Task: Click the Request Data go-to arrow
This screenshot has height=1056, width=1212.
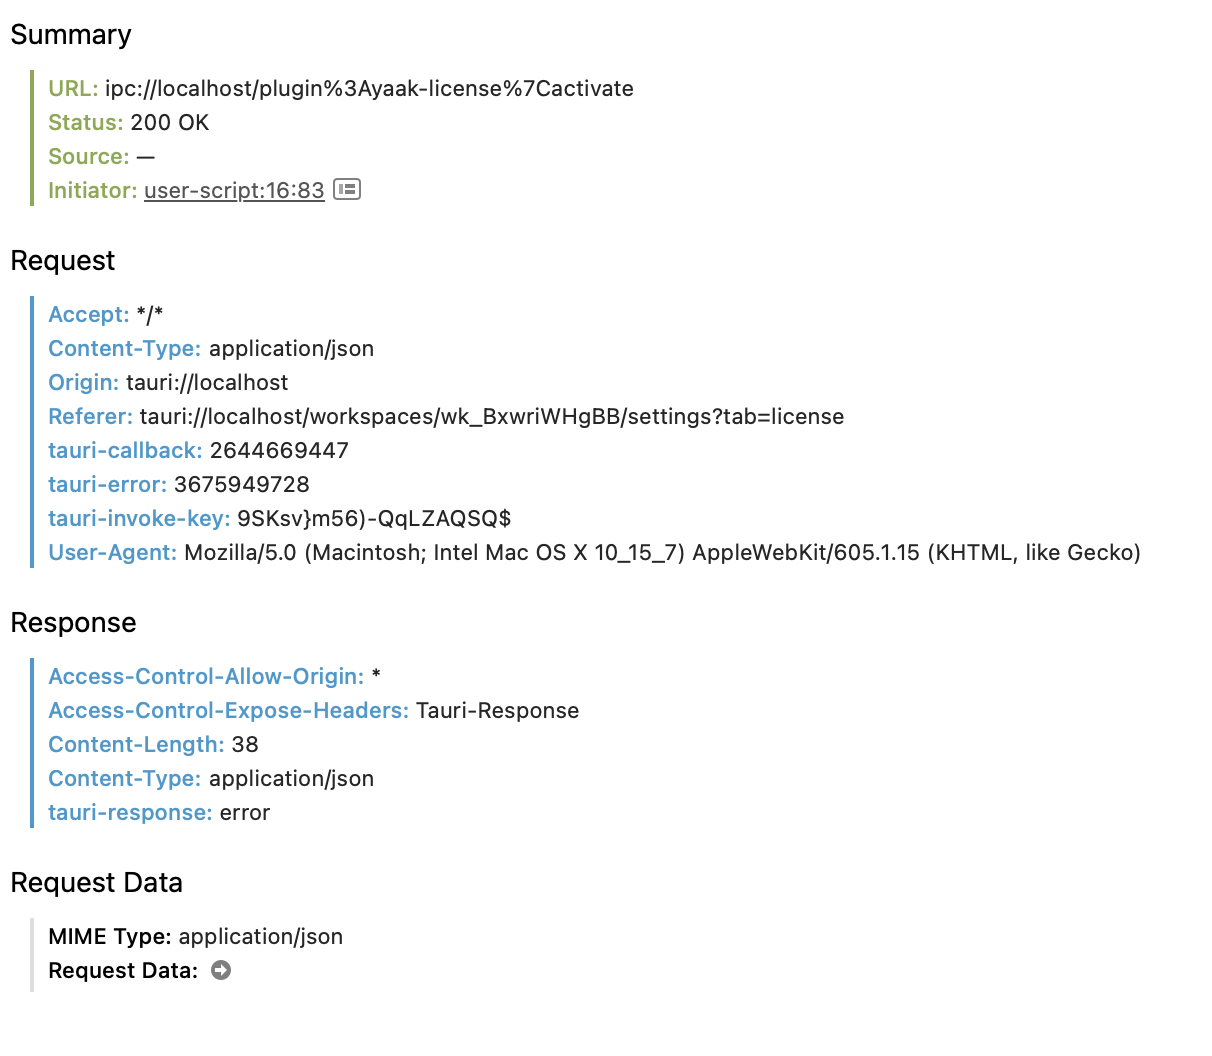Action: (221, 970)
